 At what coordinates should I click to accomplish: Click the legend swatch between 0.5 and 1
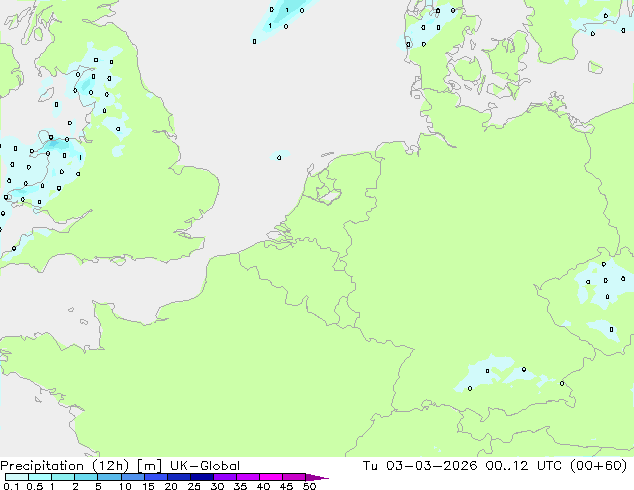point(40,477)
